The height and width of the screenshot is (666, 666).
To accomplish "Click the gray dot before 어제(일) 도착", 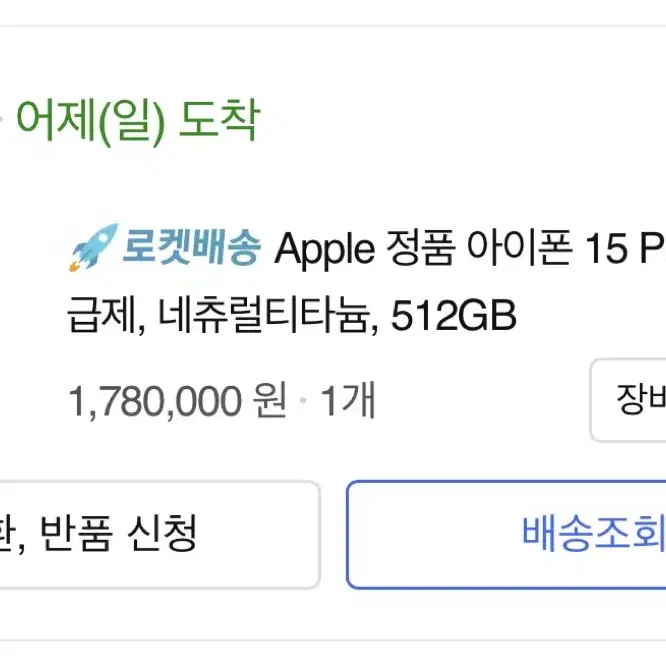I will click(1, 119).
